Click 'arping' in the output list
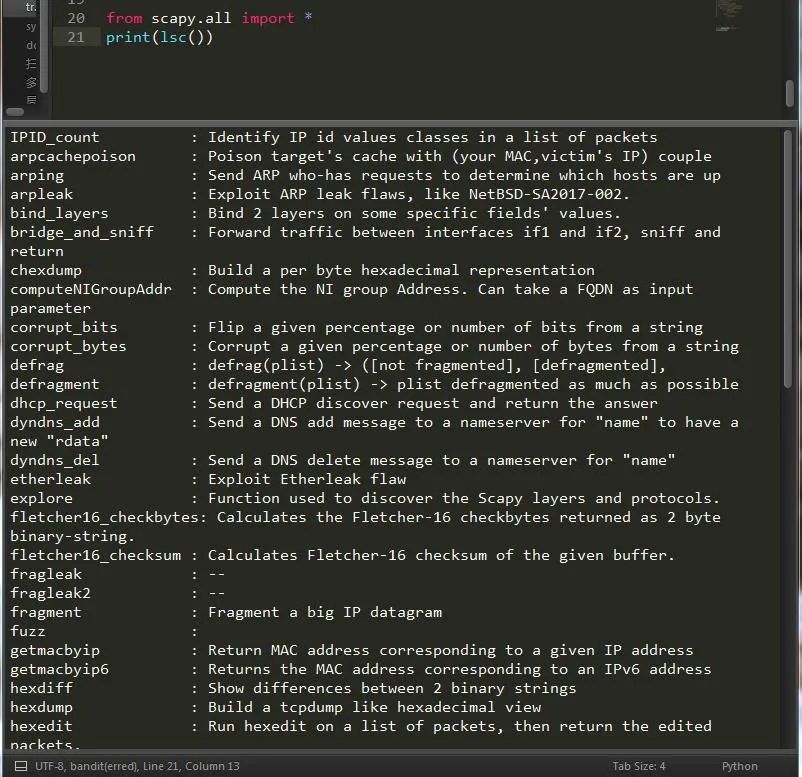This screenshot has height=777, width=802. click(x=37, y=175)
